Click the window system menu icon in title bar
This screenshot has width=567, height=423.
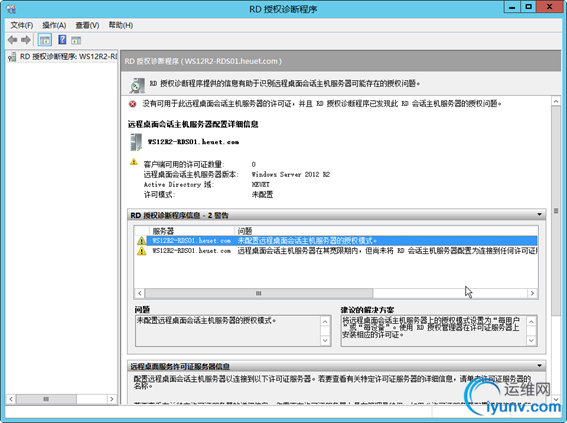click(x=11, y=8)
